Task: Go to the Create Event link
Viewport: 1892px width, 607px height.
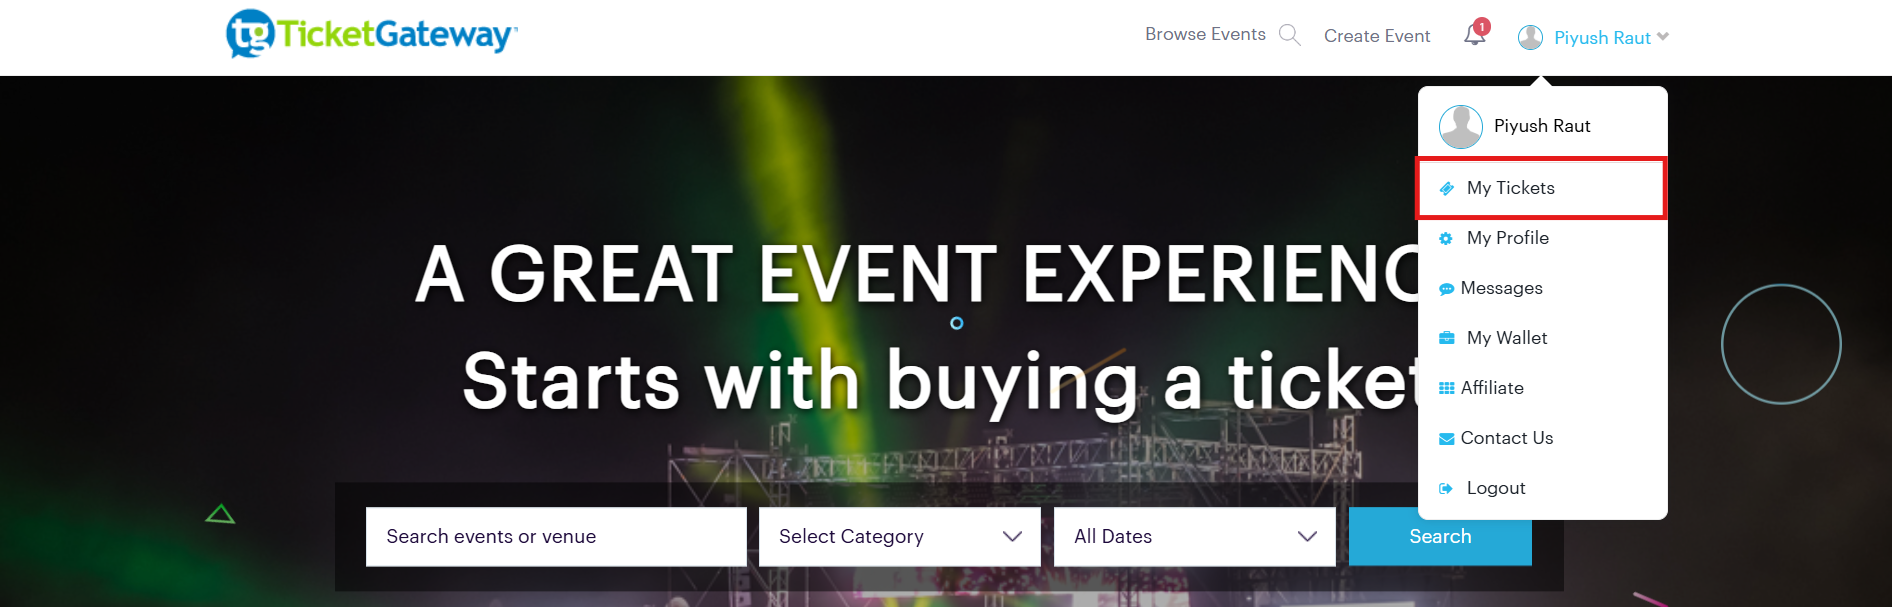Action: point(1377,36)
